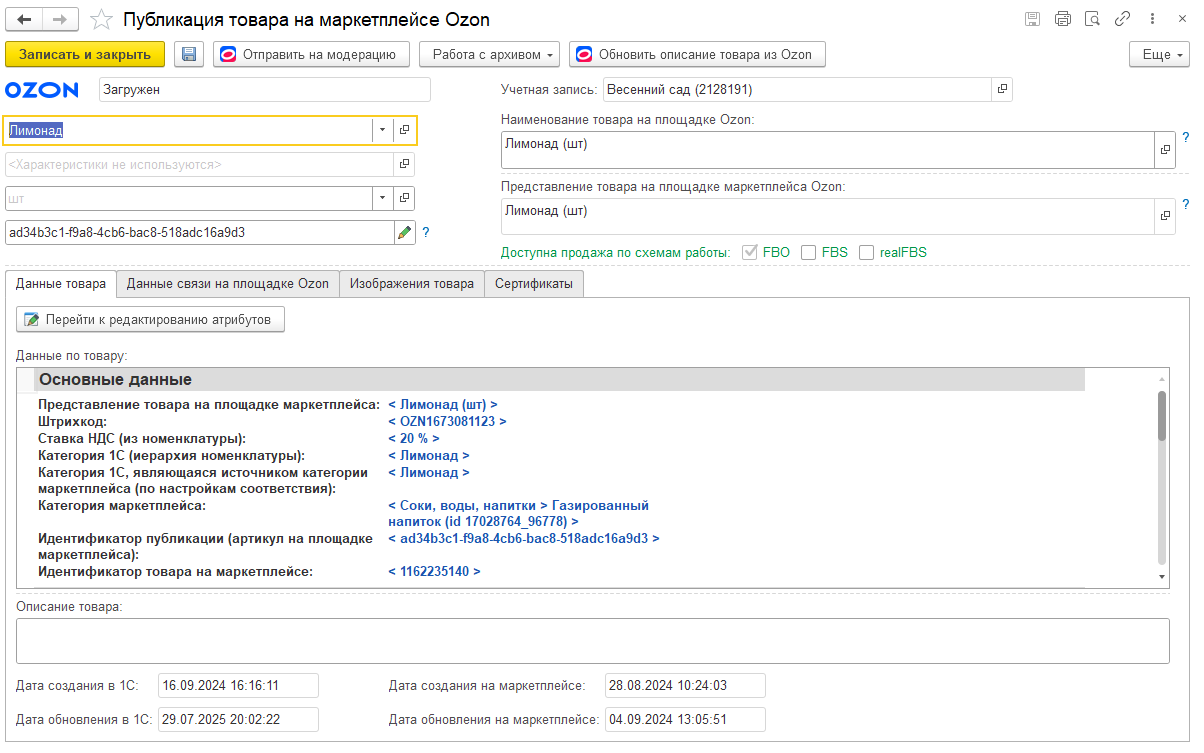Screen dimensions: 1204x753
Task: Click the preview report icon
Action: [x=1092, y=19]
